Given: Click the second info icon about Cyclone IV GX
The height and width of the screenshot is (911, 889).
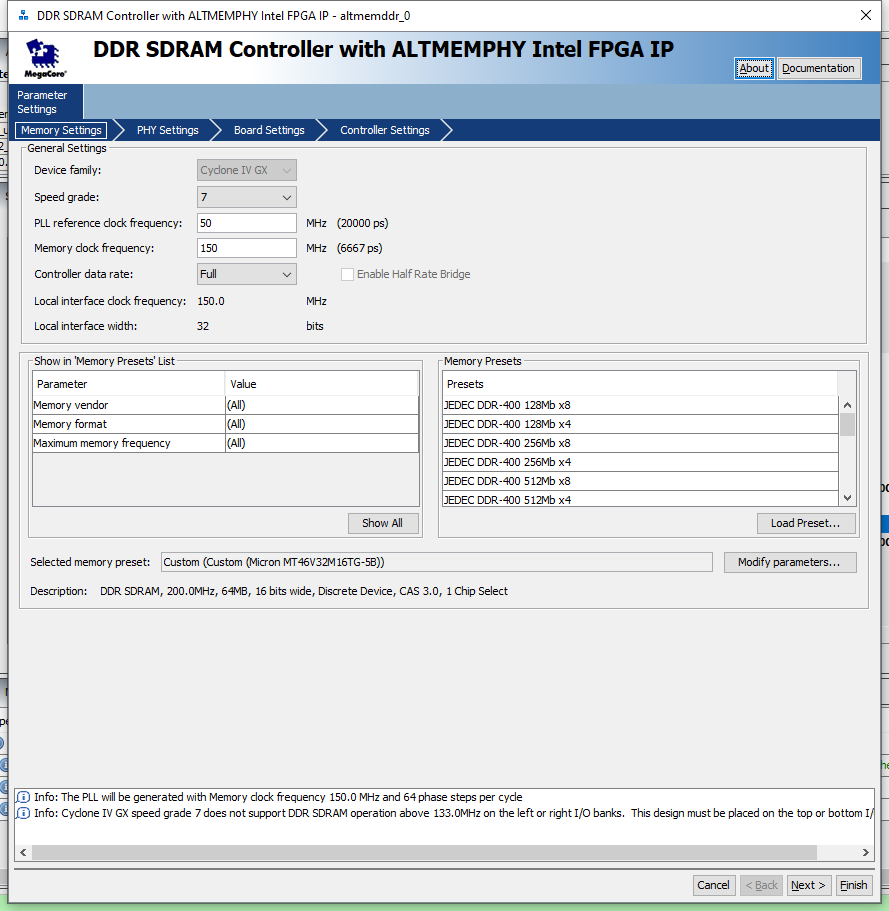Looking at the screenshot, I should coord(23,813).
